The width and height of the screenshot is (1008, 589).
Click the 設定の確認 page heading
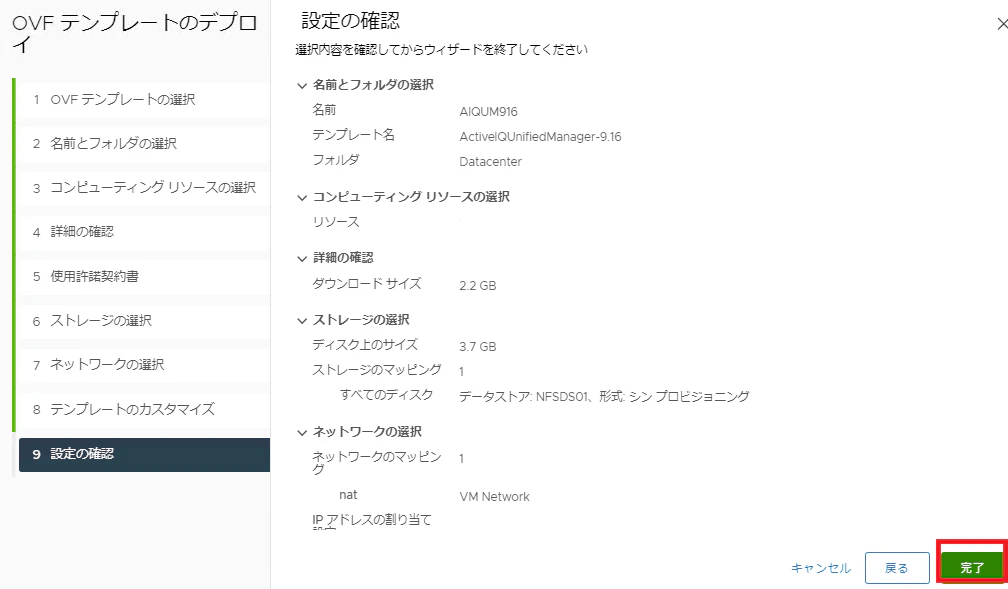coord(350,21)
